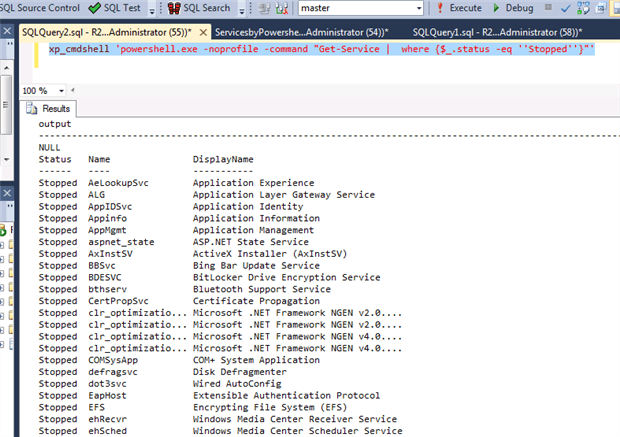This screenshot has height=437, width=620.
Task: Click the green Debug play icon
Action: (x=496, y=8)
